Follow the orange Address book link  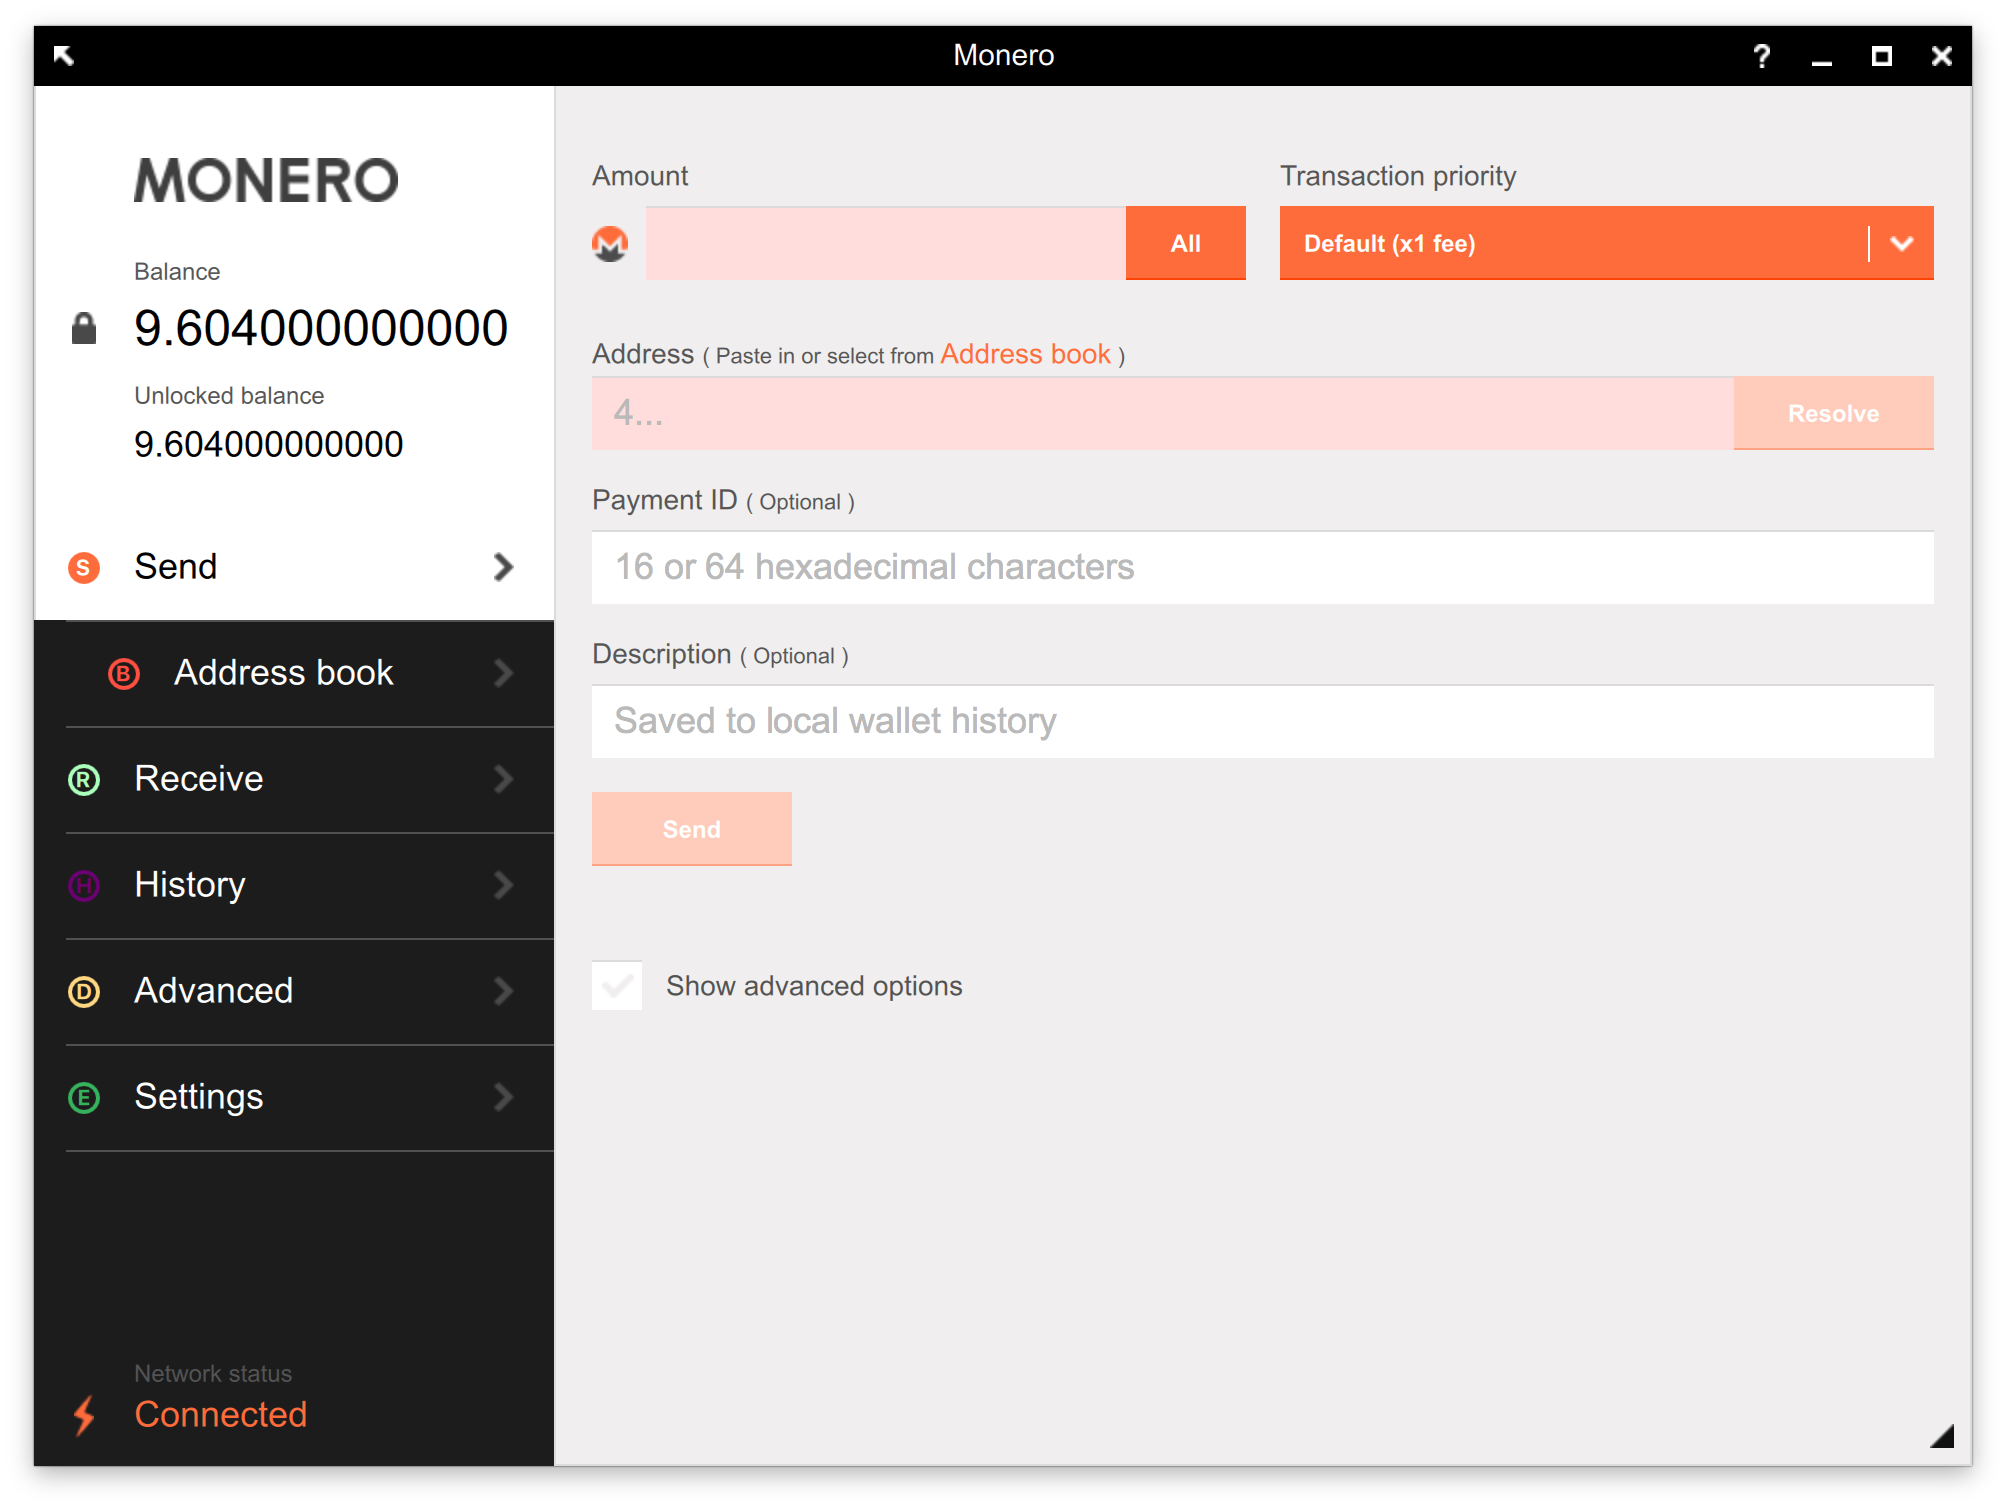[1025, 355]
